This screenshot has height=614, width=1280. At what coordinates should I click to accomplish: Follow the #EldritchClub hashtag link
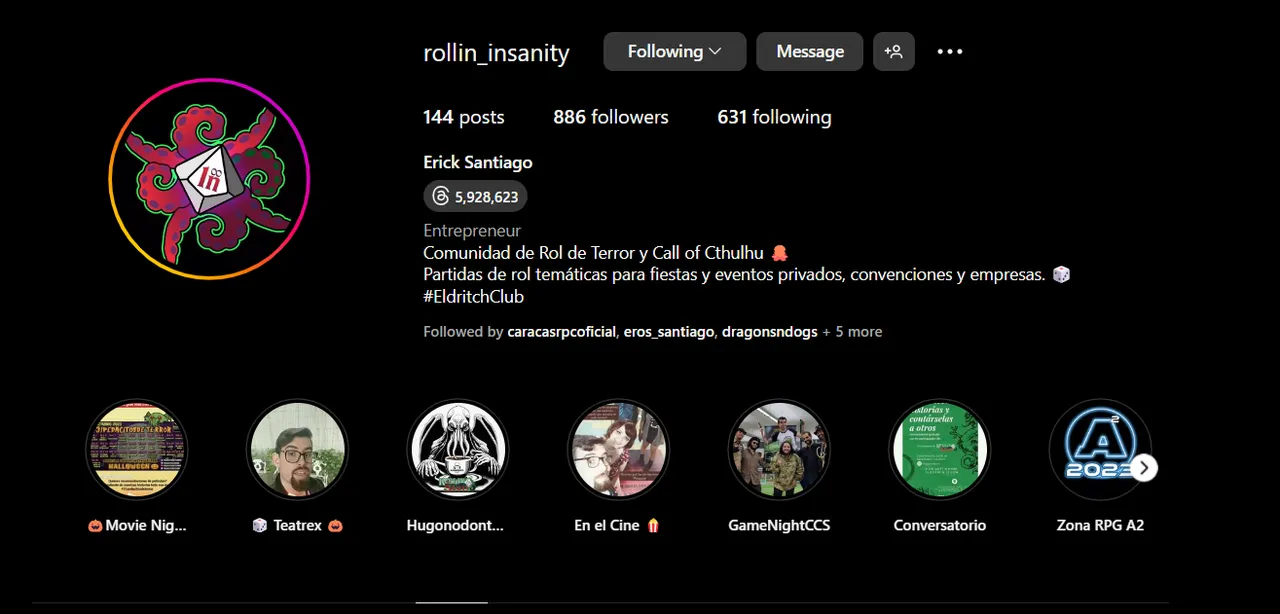coord(473,297)
